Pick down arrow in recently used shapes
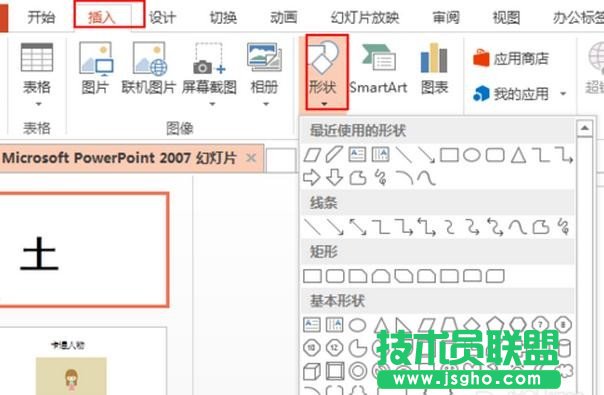604x395 pixels. coord(334,178)
